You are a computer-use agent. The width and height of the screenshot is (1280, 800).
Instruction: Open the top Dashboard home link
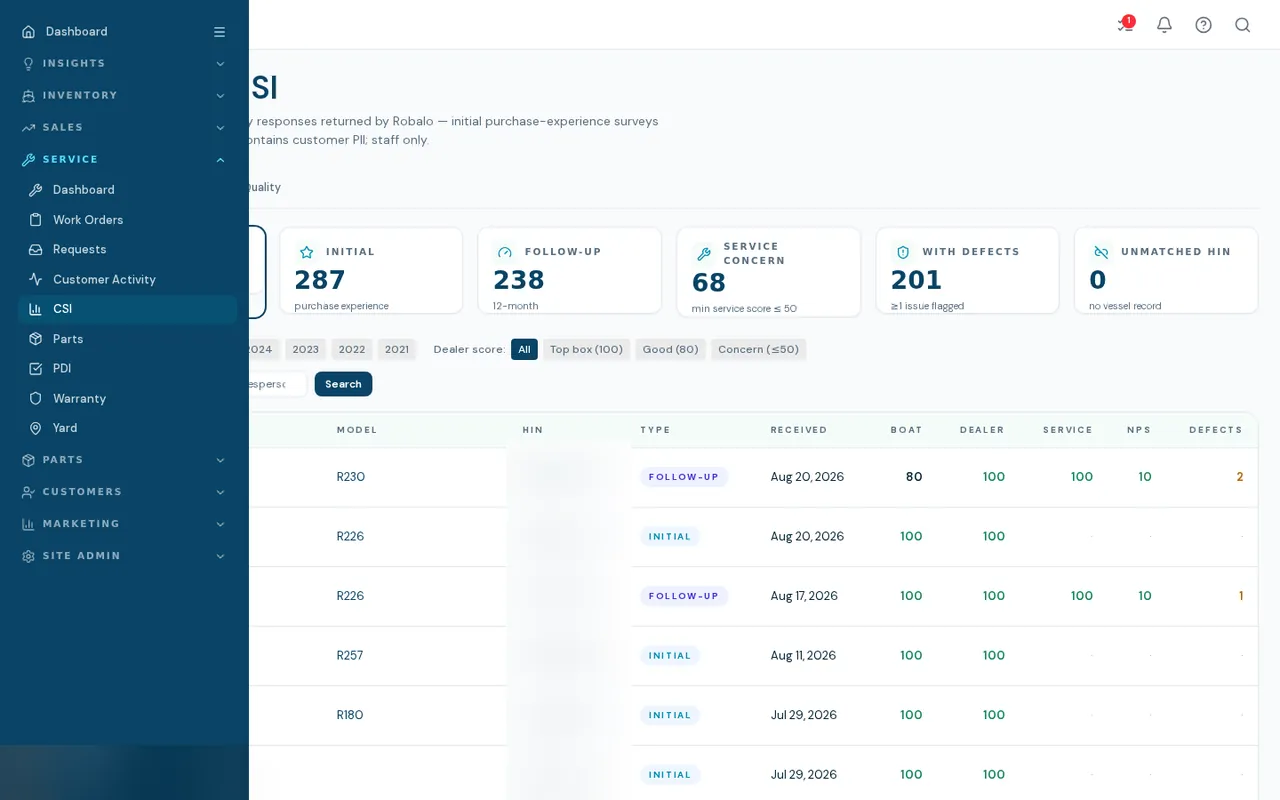click(x=76, y=32)
